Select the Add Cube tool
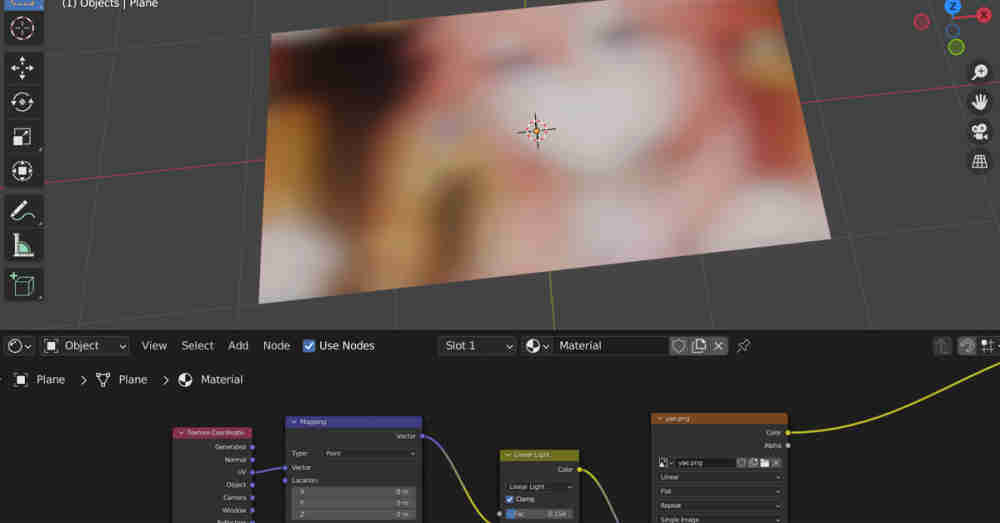1000x523 pixels. [x=21, y=285]
